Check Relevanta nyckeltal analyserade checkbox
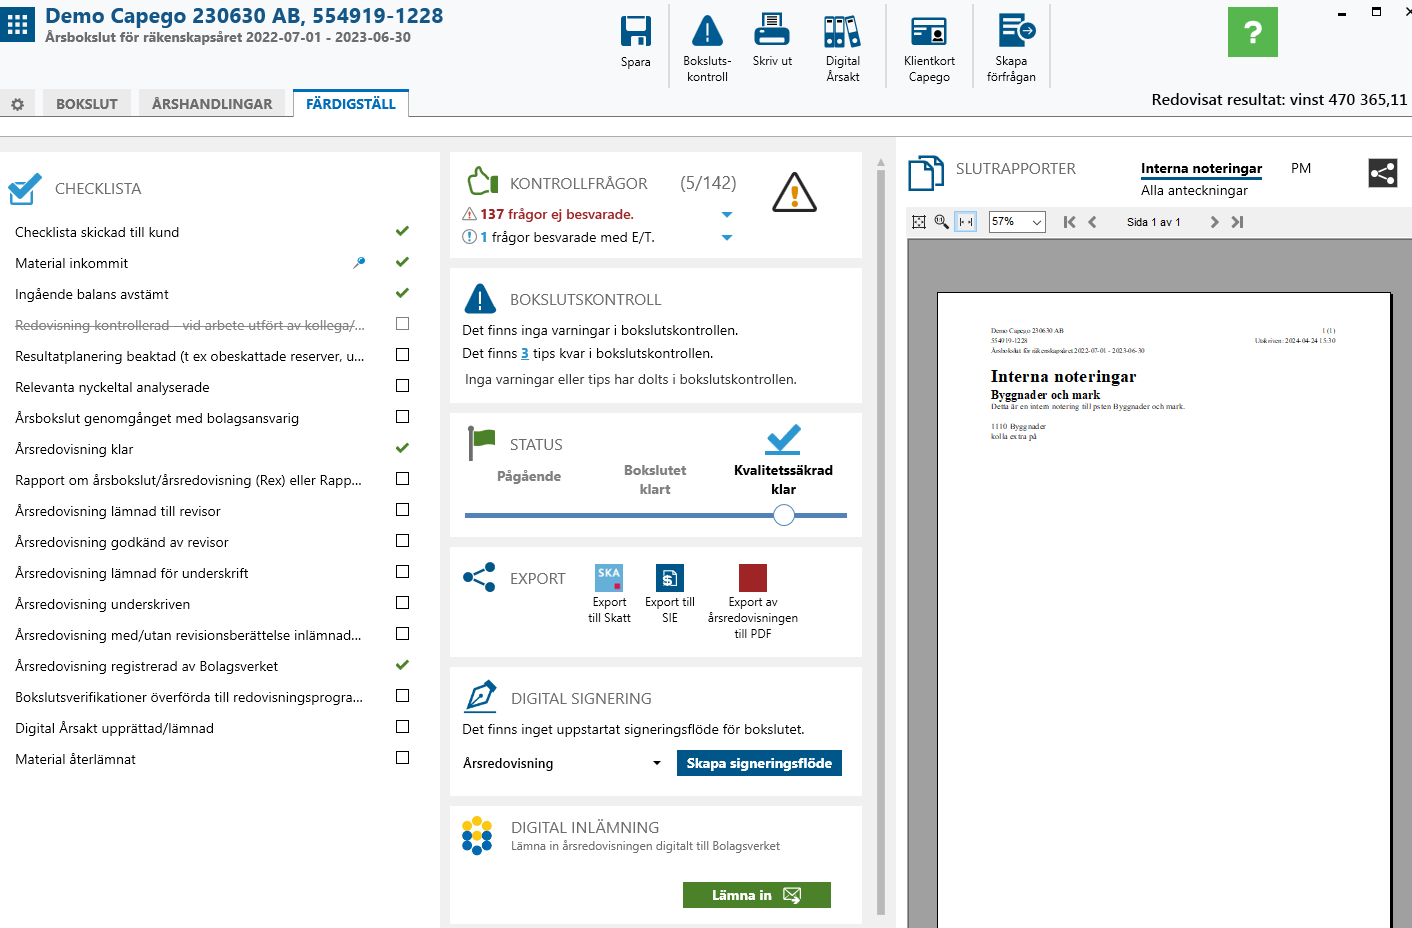 403,386
